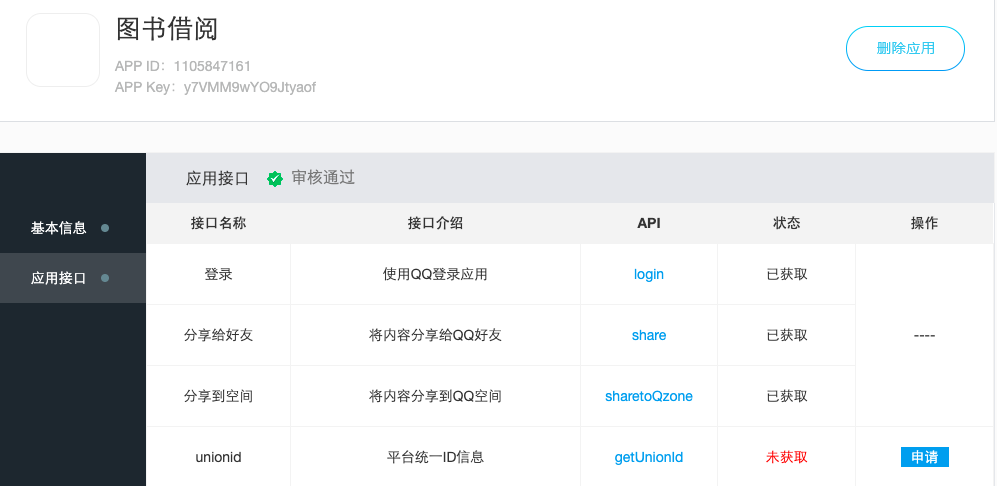Click the dot beside 基本信息

(x=105, y=228)
